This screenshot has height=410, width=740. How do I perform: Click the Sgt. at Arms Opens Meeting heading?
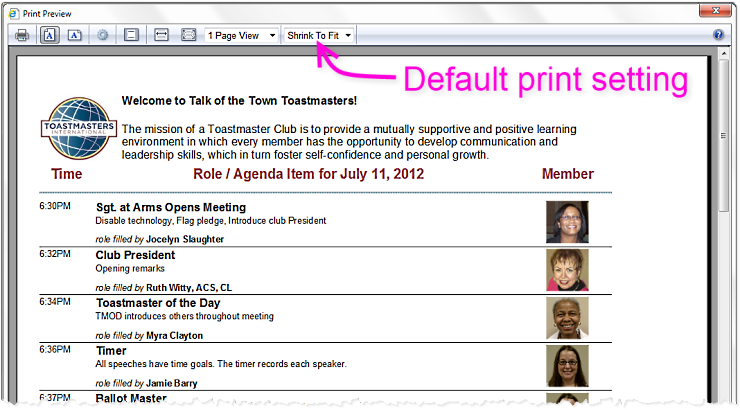[171, 207]
